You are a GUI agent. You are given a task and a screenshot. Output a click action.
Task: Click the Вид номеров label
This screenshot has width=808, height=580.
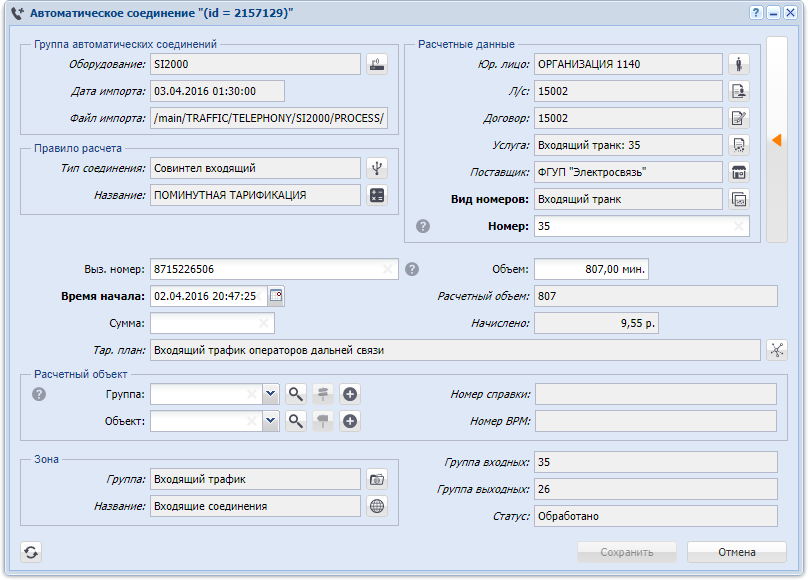[490, 199]
